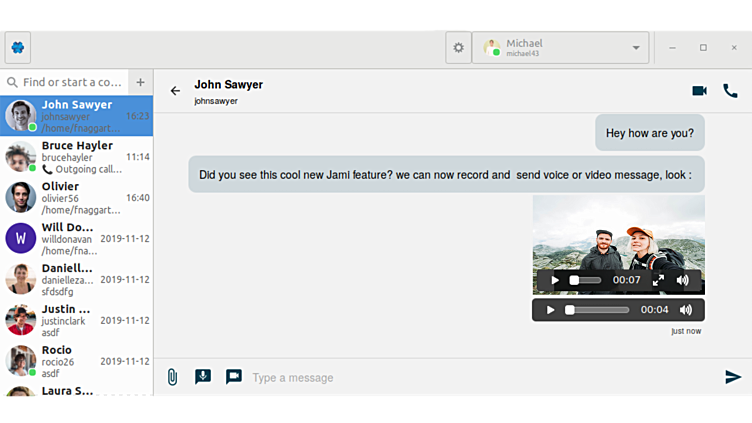Record an audio message with the microphone icon
This screenshot has height=423, width=752.
(x=203, y=376)
